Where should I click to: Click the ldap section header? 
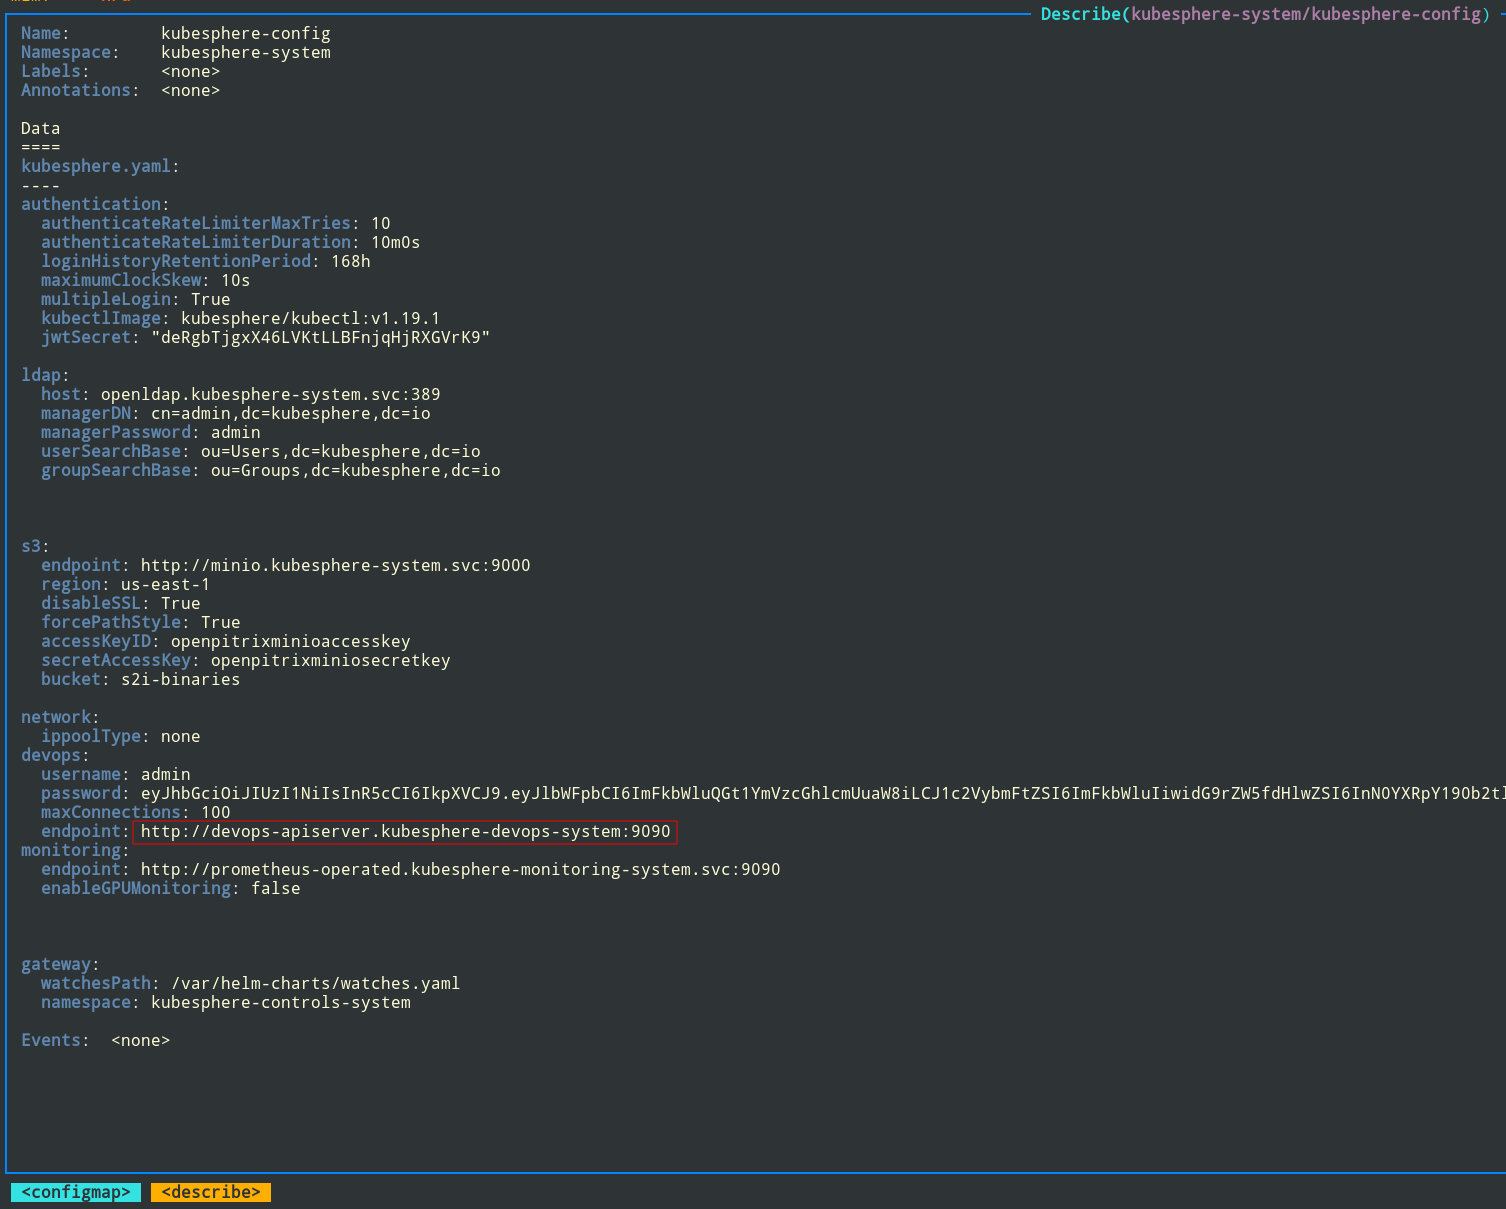coord(45,375)
